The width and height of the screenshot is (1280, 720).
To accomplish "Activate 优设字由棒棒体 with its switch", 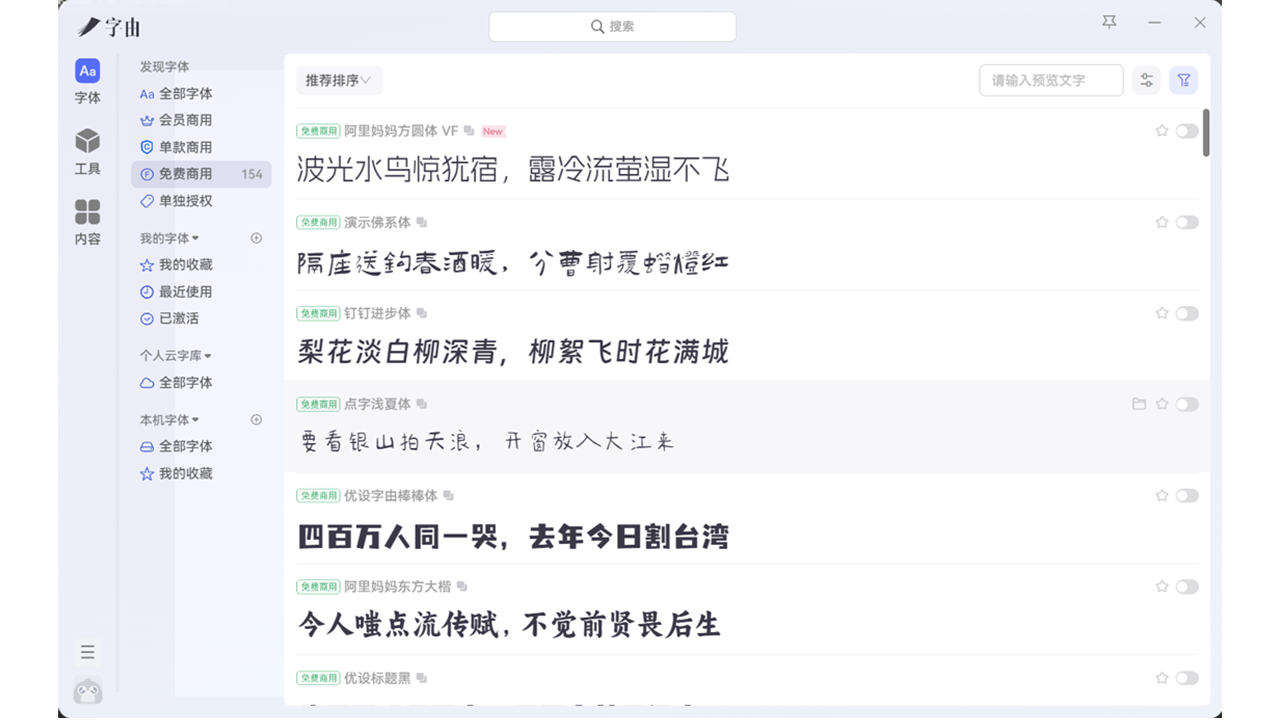I will pos(1187,495).
